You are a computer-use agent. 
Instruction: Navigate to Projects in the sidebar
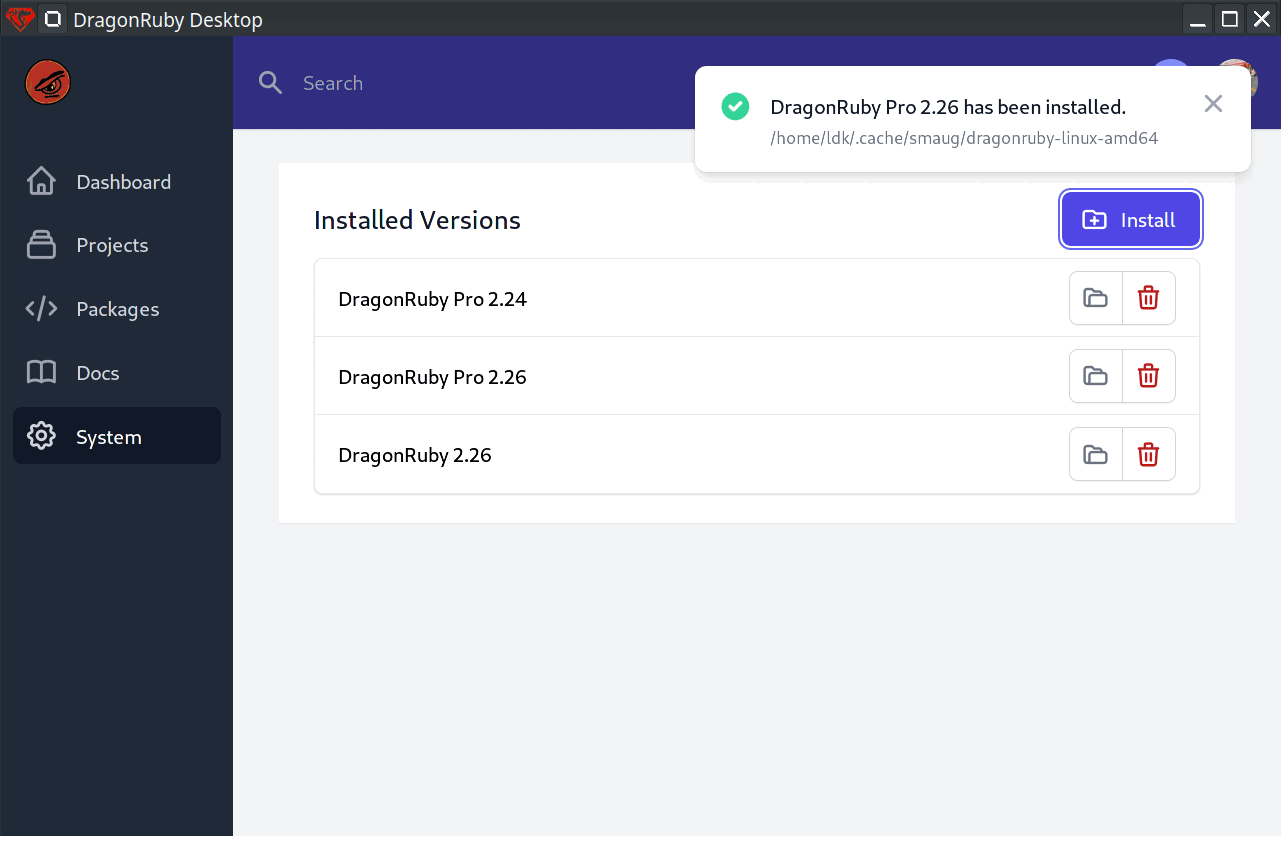[x=112, y=245]
